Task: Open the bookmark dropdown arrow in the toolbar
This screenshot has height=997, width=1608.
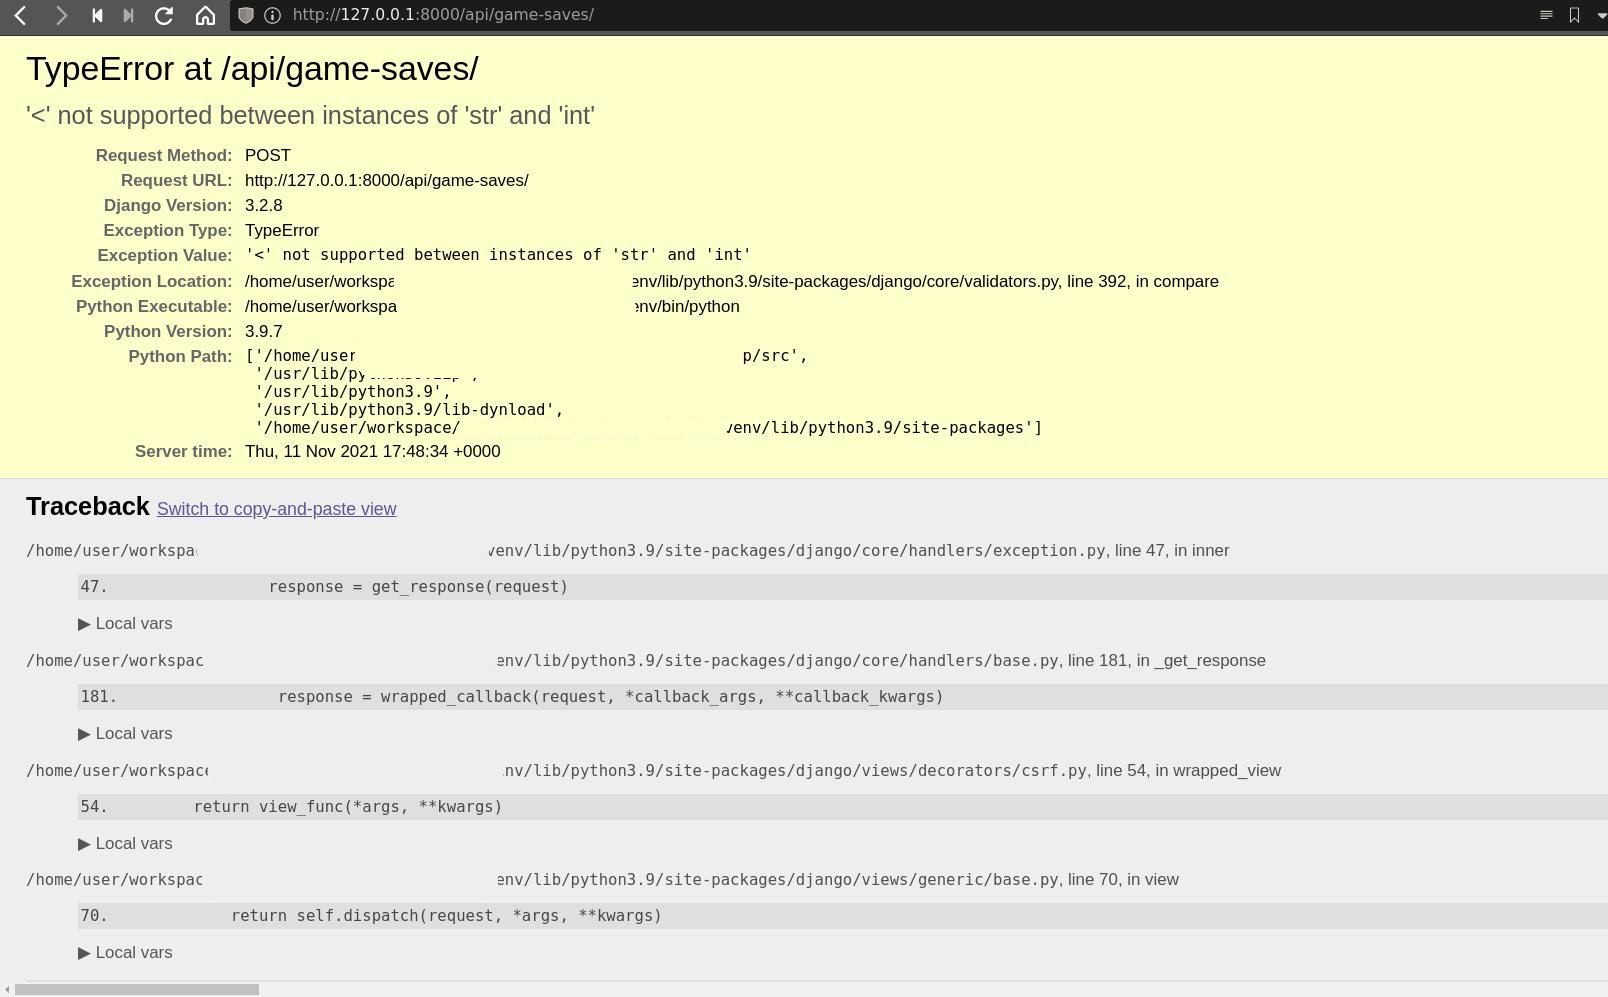Action: pyautogui.click(x=1602, y=15)
